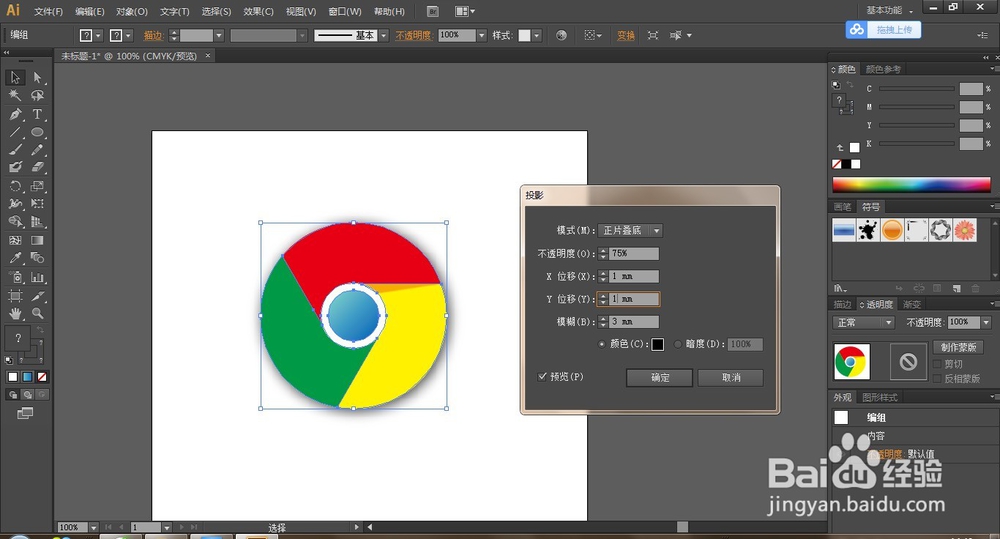This screenshot has height=539, width=1000.
Task: Select the Magic Wand tool
Action: (15, 96)
